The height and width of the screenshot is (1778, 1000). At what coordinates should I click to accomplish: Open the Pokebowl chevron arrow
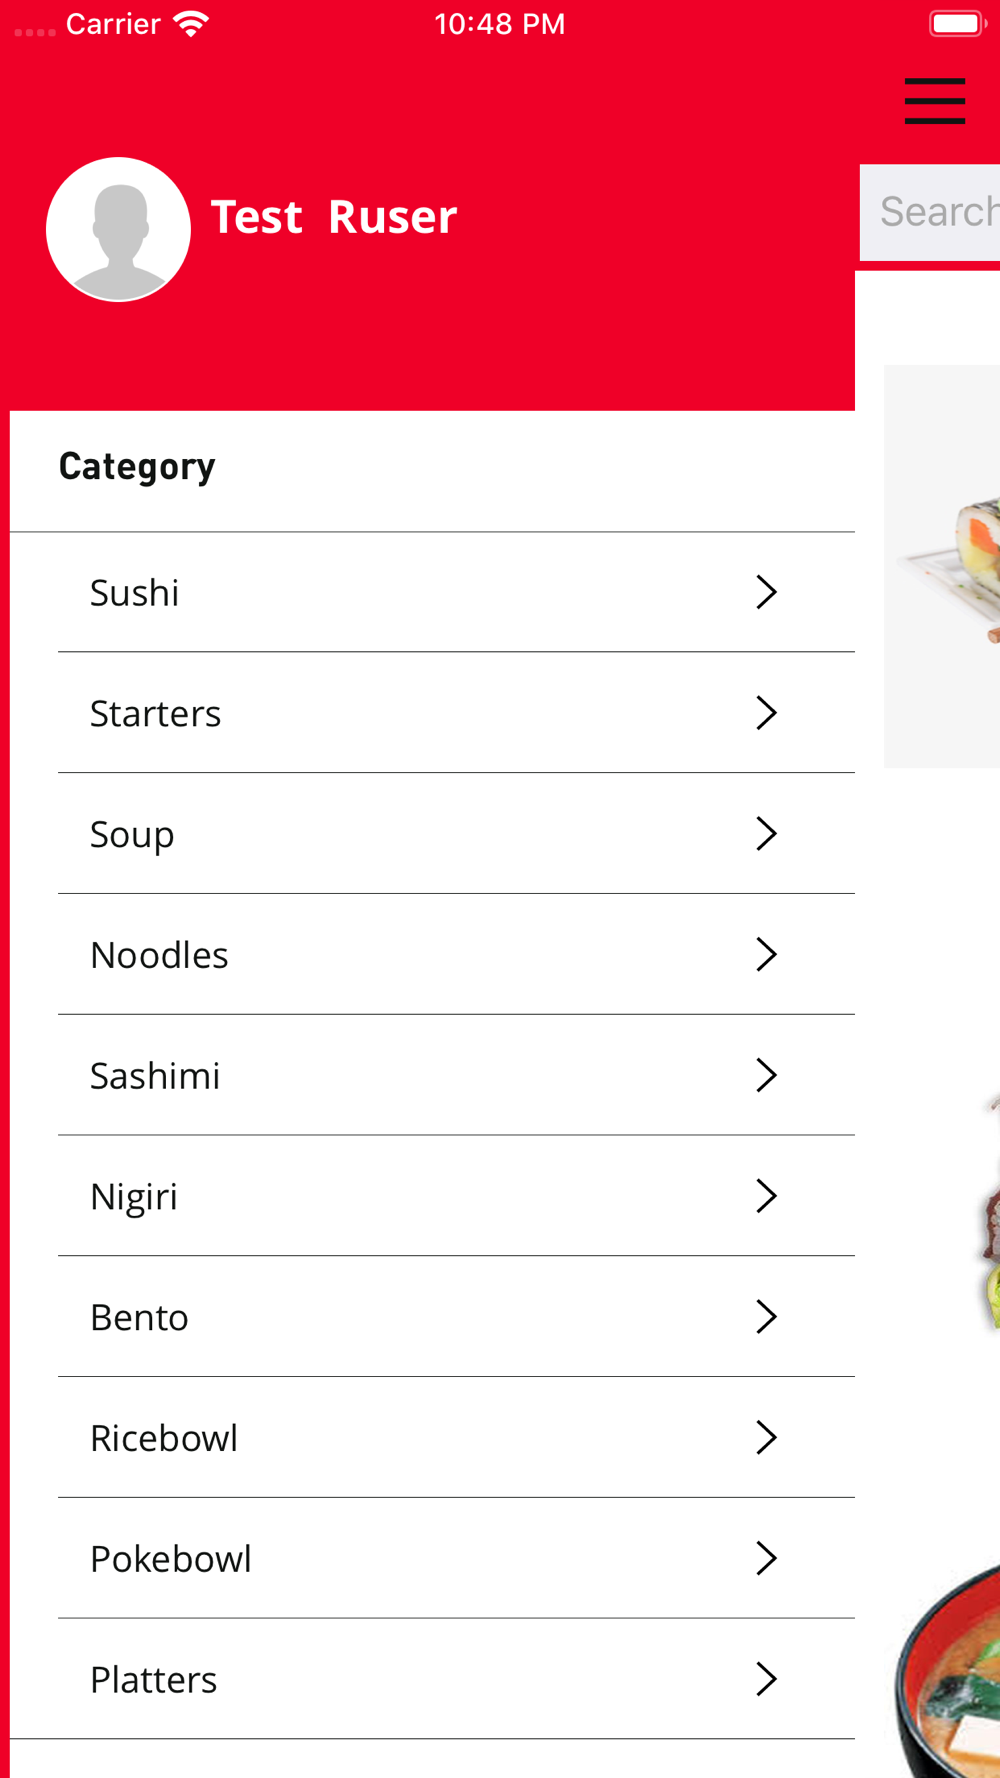coord(766,1558)
